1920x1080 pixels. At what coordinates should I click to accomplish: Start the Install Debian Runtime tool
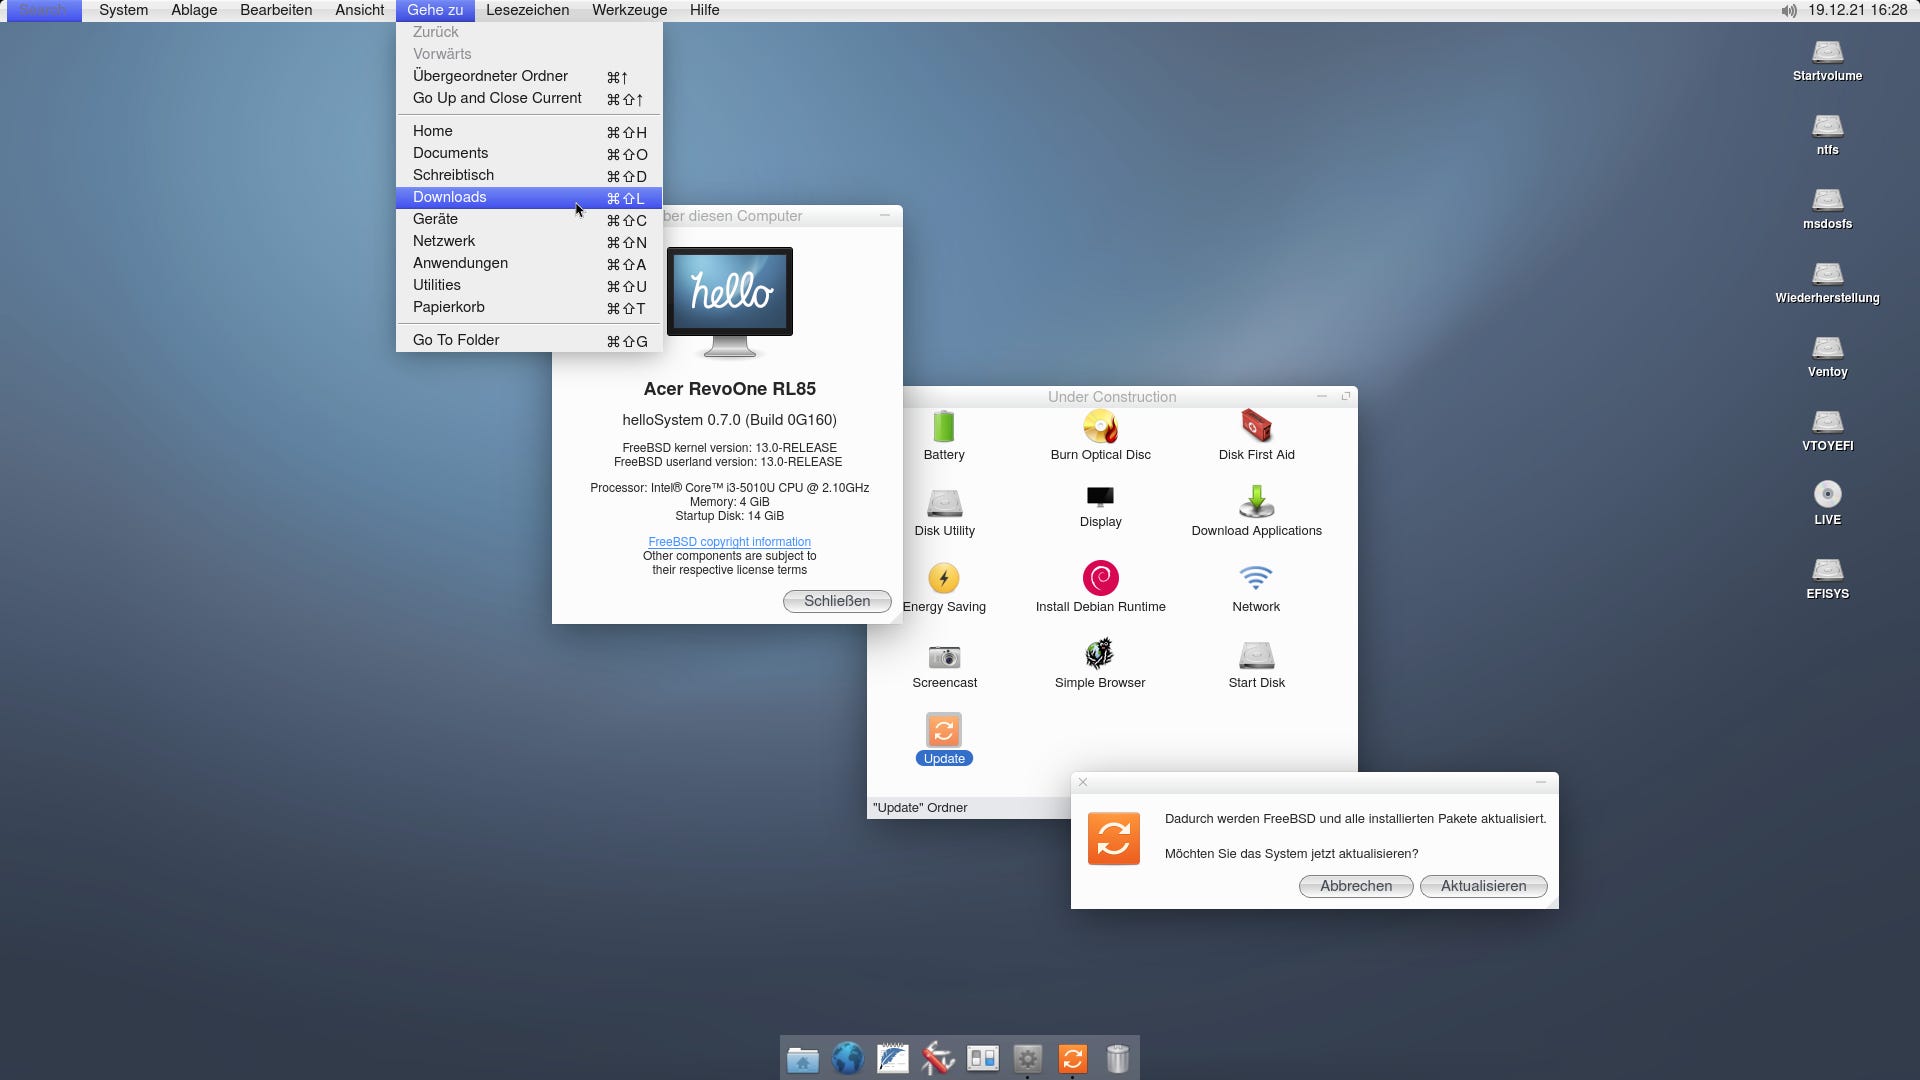(x=1099, y=580)
